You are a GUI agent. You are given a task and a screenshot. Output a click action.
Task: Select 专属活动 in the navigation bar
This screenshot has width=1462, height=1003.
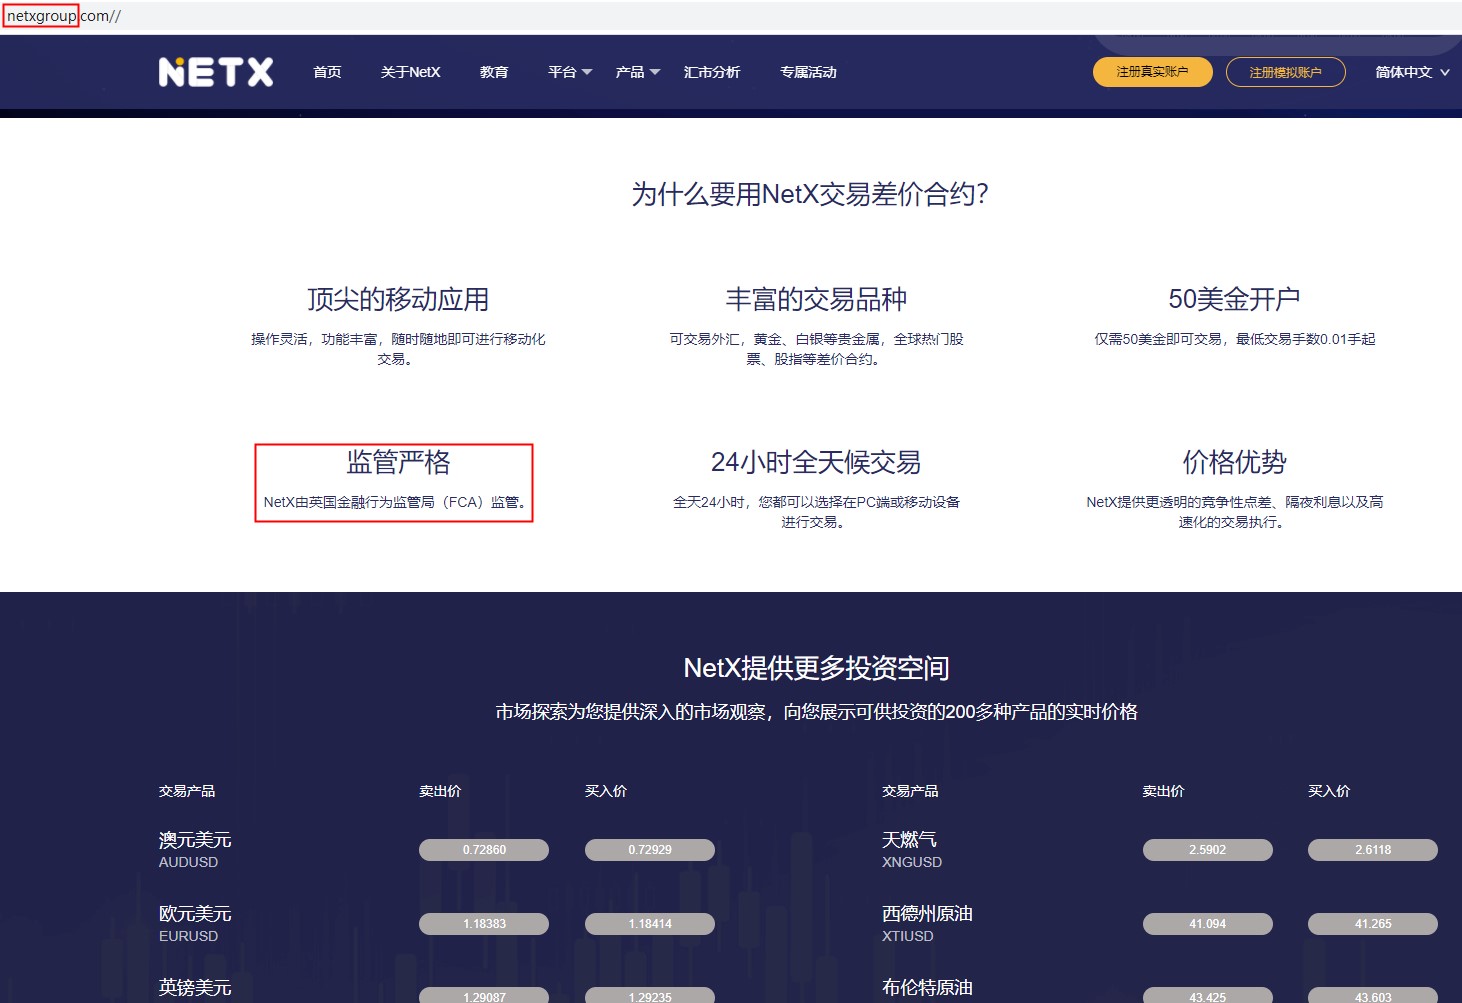click(807, 71)
